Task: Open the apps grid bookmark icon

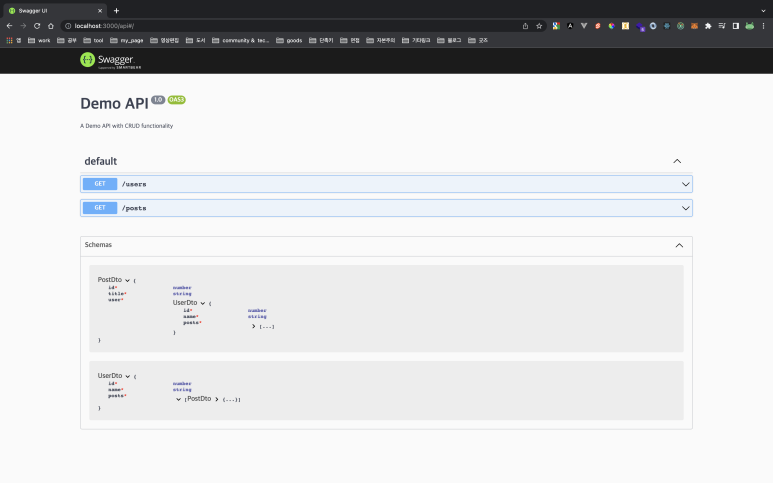Action: (9, 40)
